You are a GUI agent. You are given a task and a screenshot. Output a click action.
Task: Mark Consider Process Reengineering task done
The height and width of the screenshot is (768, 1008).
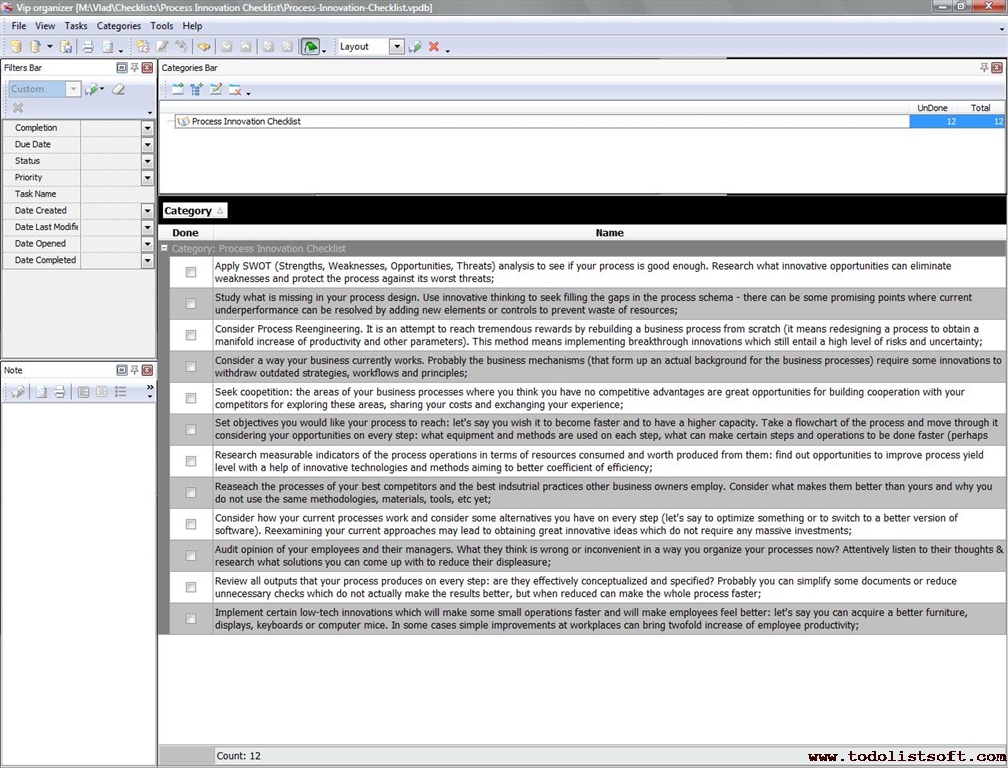pos(191,335)
